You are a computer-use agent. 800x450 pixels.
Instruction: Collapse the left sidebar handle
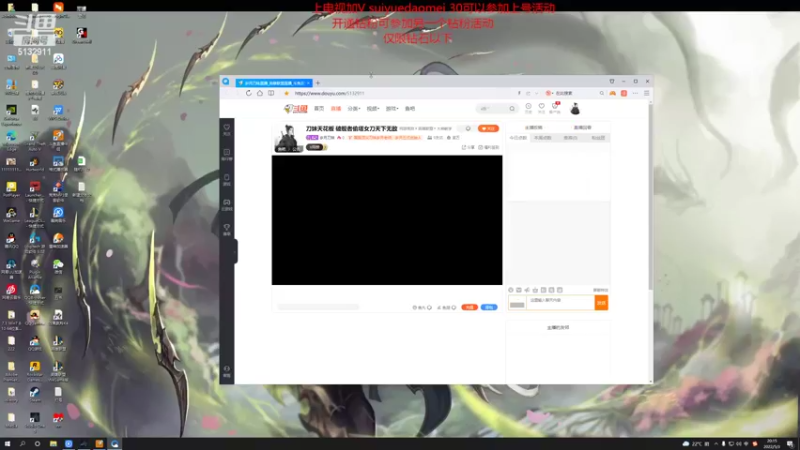tap(236, 251)
